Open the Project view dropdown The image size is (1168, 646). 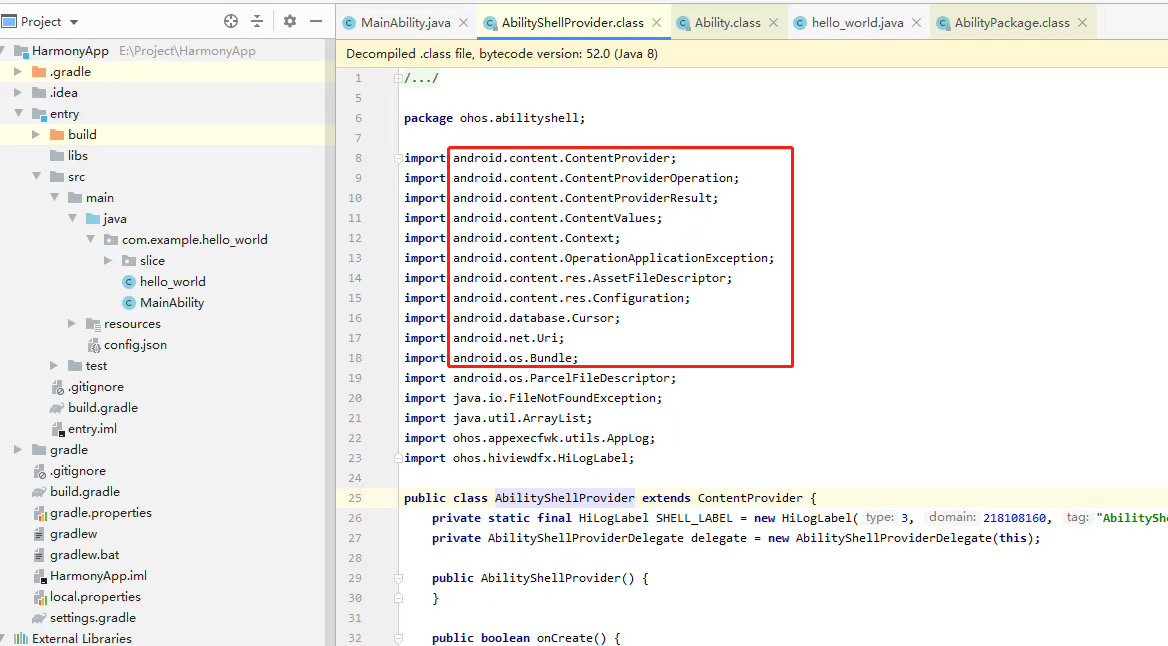[74, 22]
